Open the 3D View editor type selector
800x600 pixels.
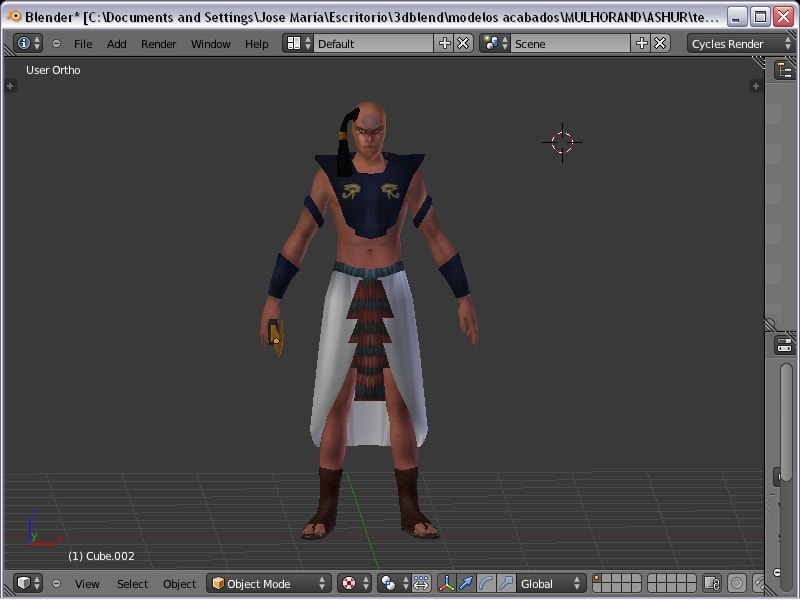(28, 583)
